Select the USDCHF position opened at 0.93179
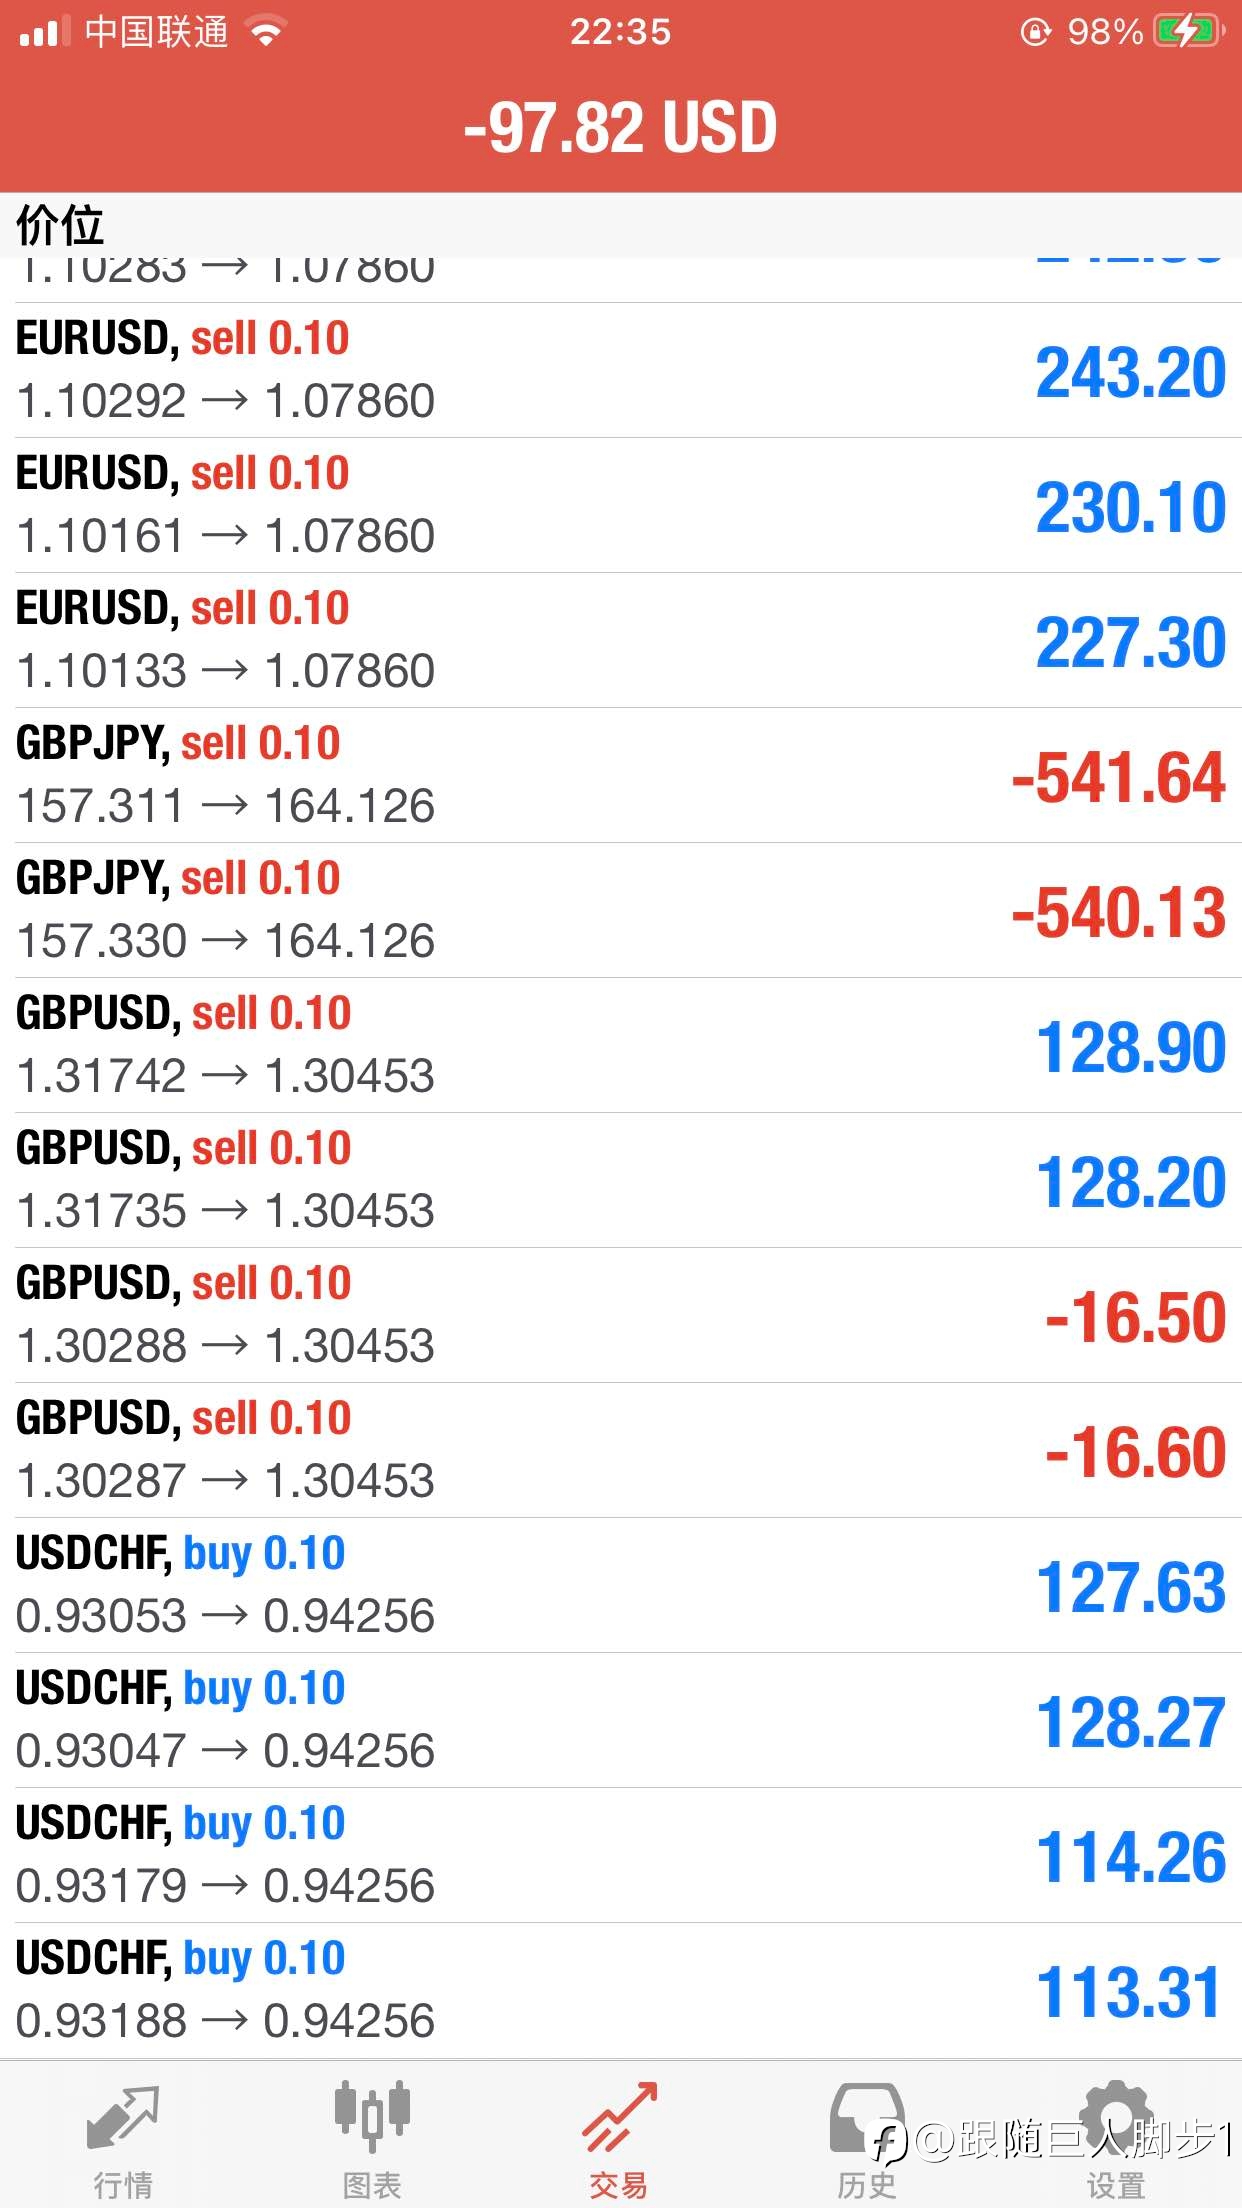1242x2208 pixels. pos(621,1855)
